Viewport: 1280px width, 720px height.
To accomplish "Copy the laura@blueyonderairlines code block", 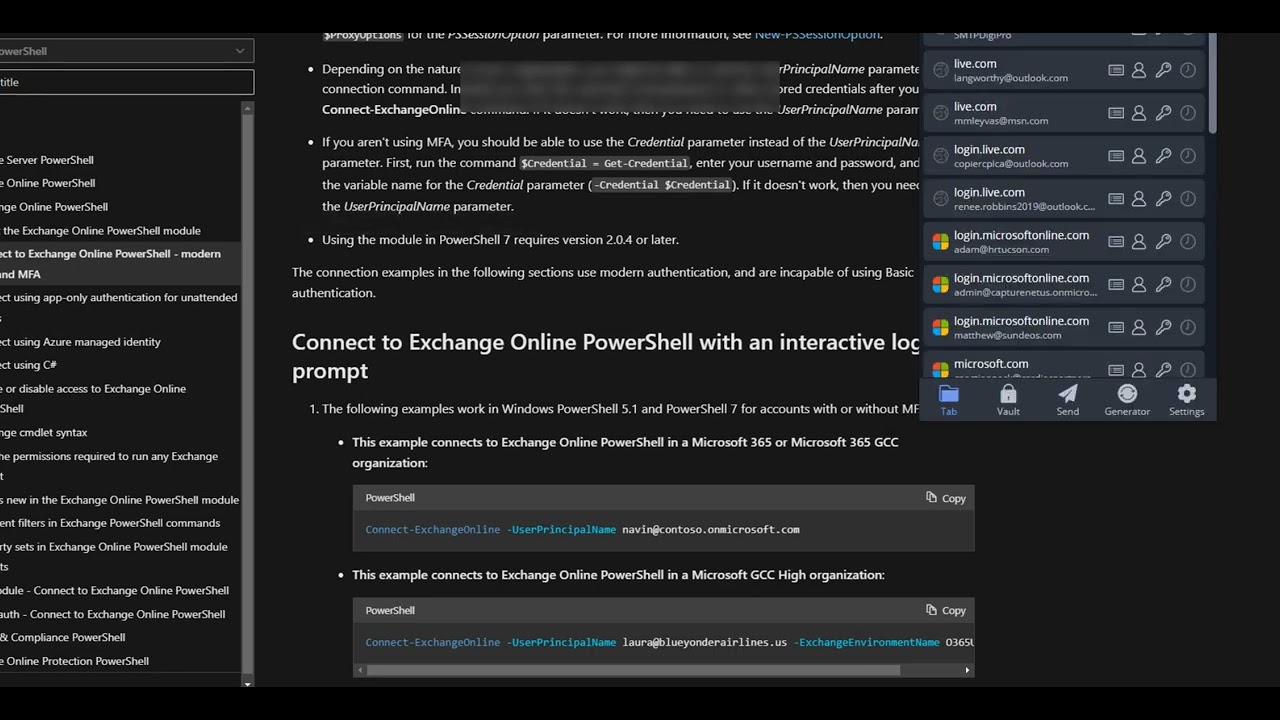I will pyautogui.click(x=946, y=610).
